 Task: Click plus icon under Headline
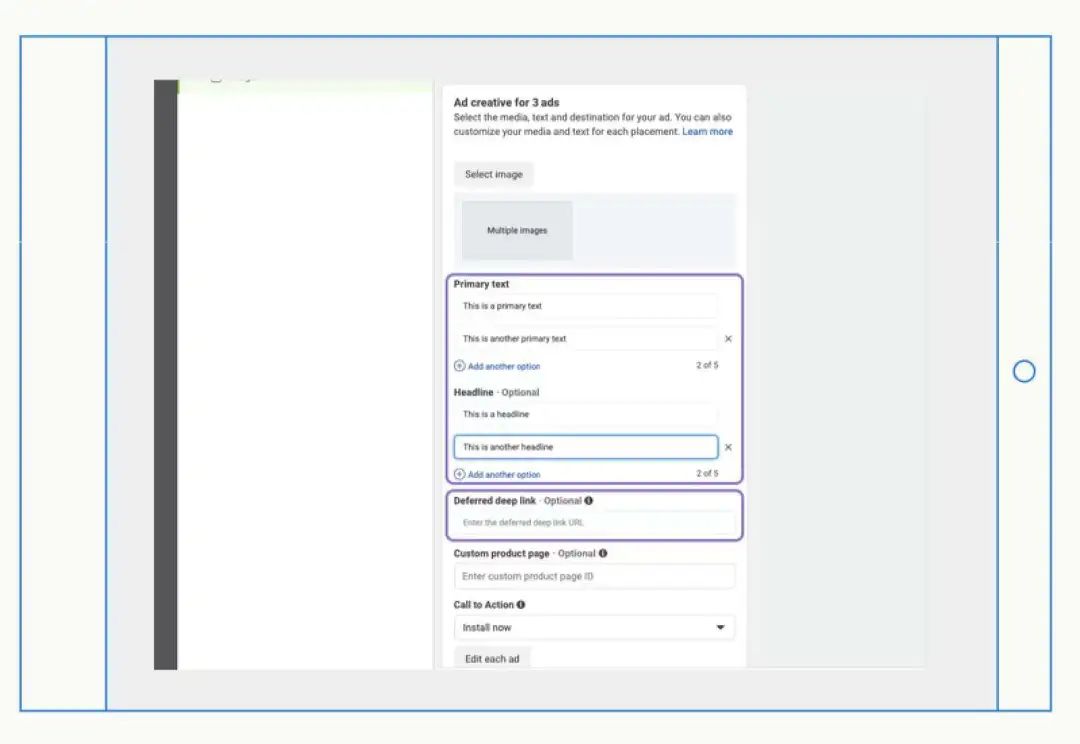click(459, 474)
